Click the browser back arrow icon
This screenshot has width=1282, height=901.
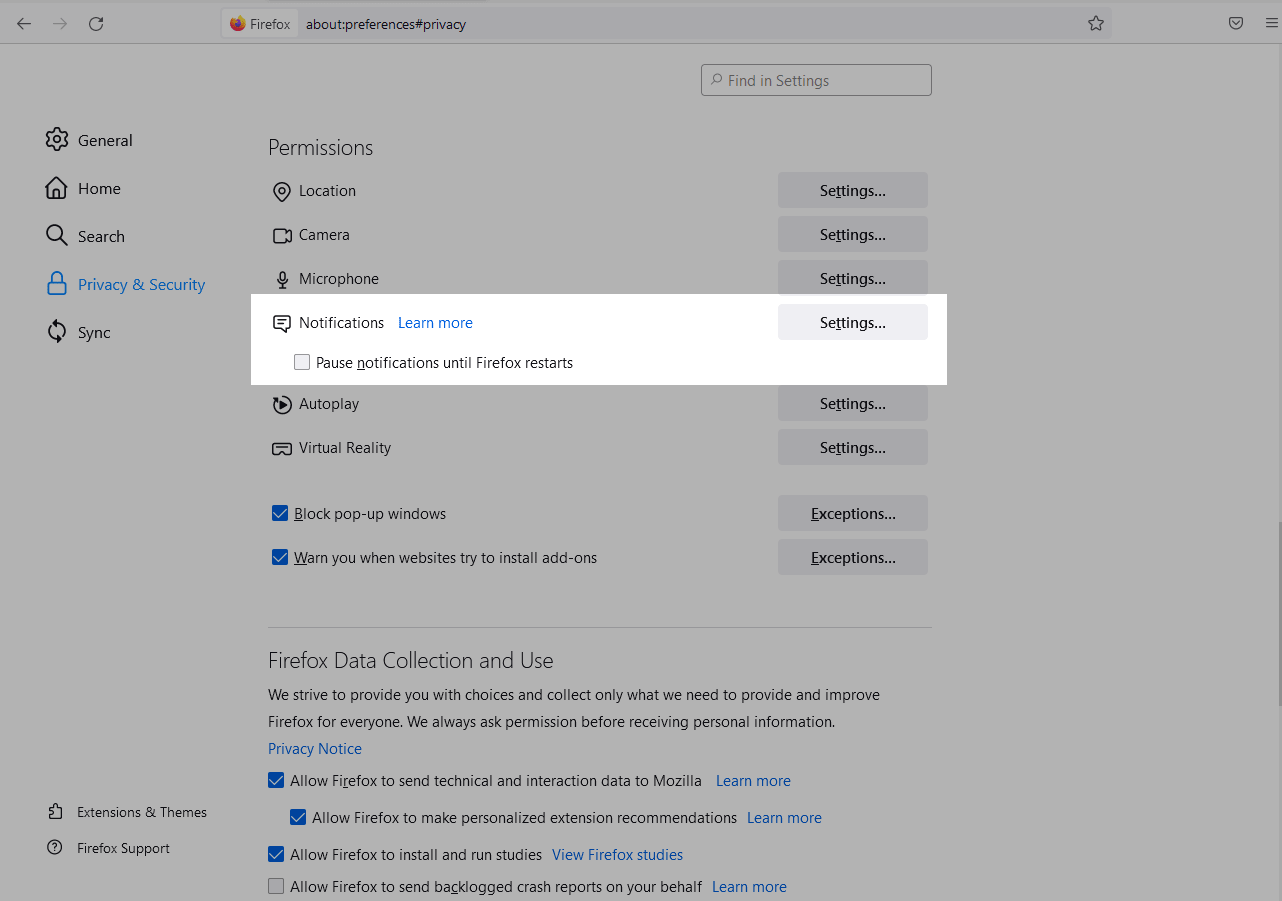click(24, 24)
